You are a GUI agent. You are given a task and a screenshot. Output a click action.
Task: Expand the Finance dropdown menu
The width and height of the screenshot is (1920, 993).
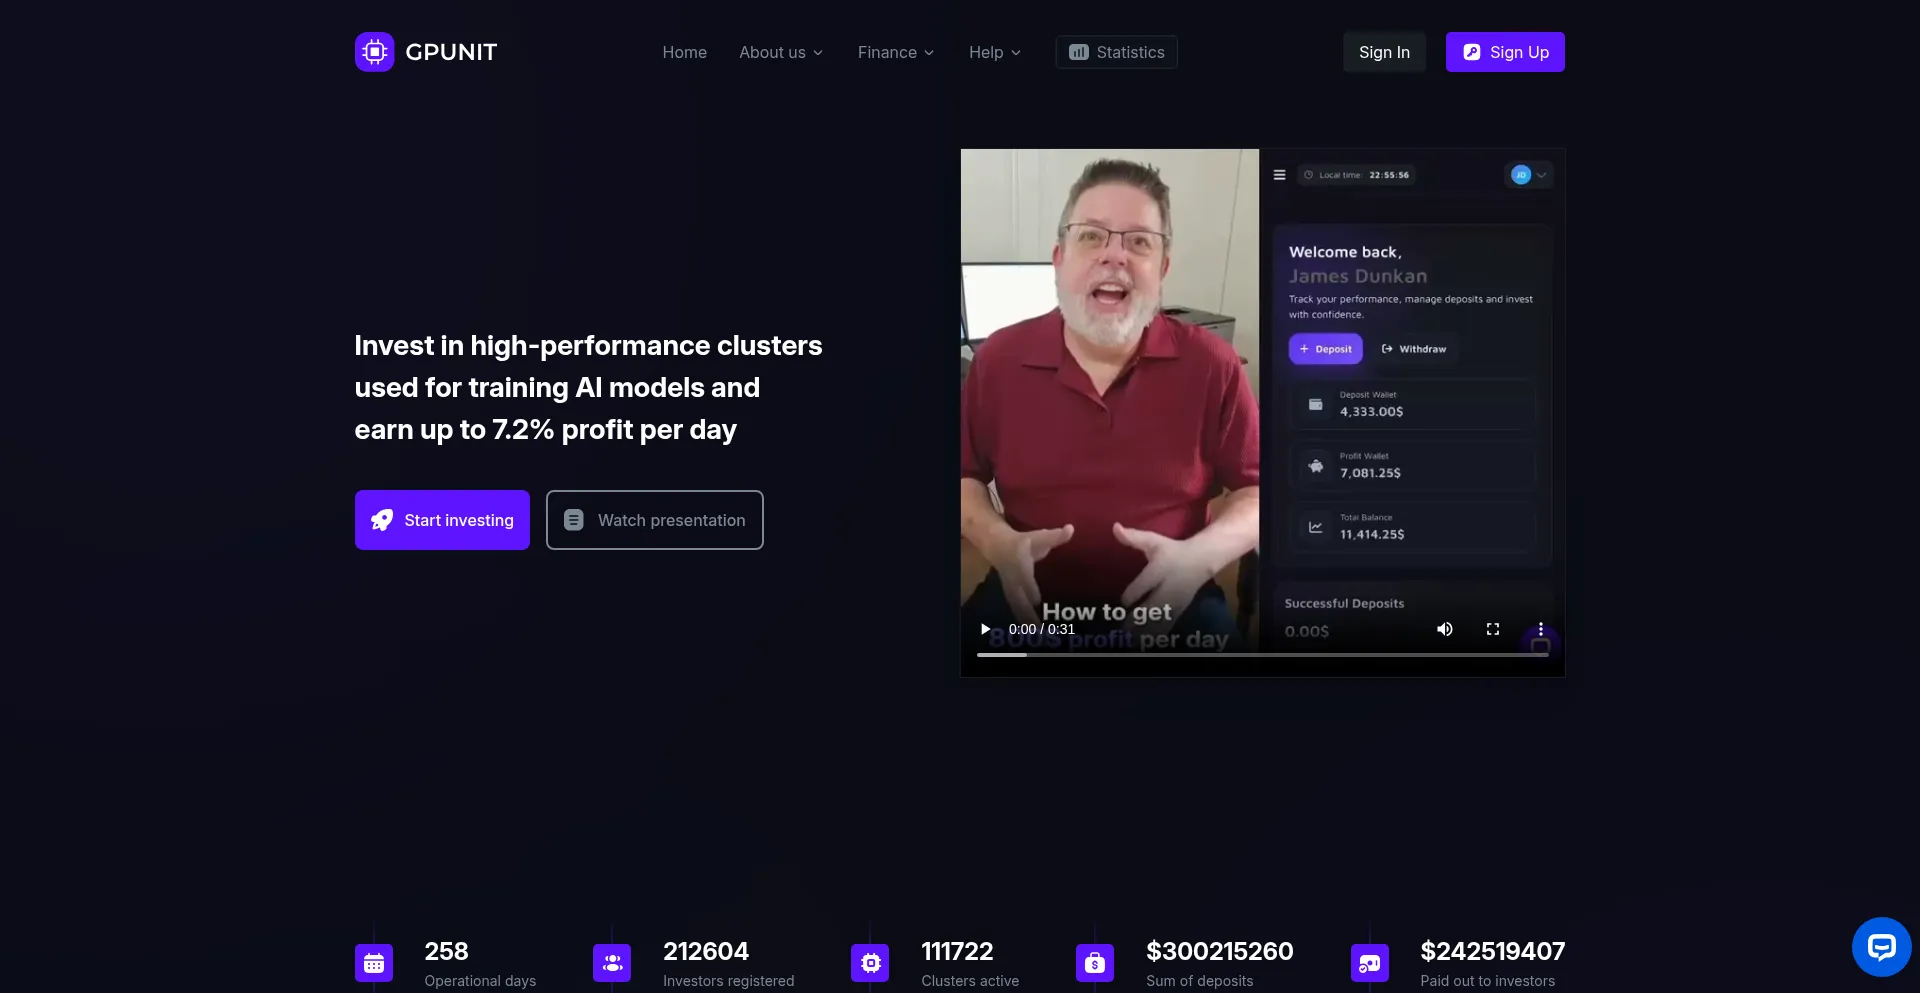point(895,52)
